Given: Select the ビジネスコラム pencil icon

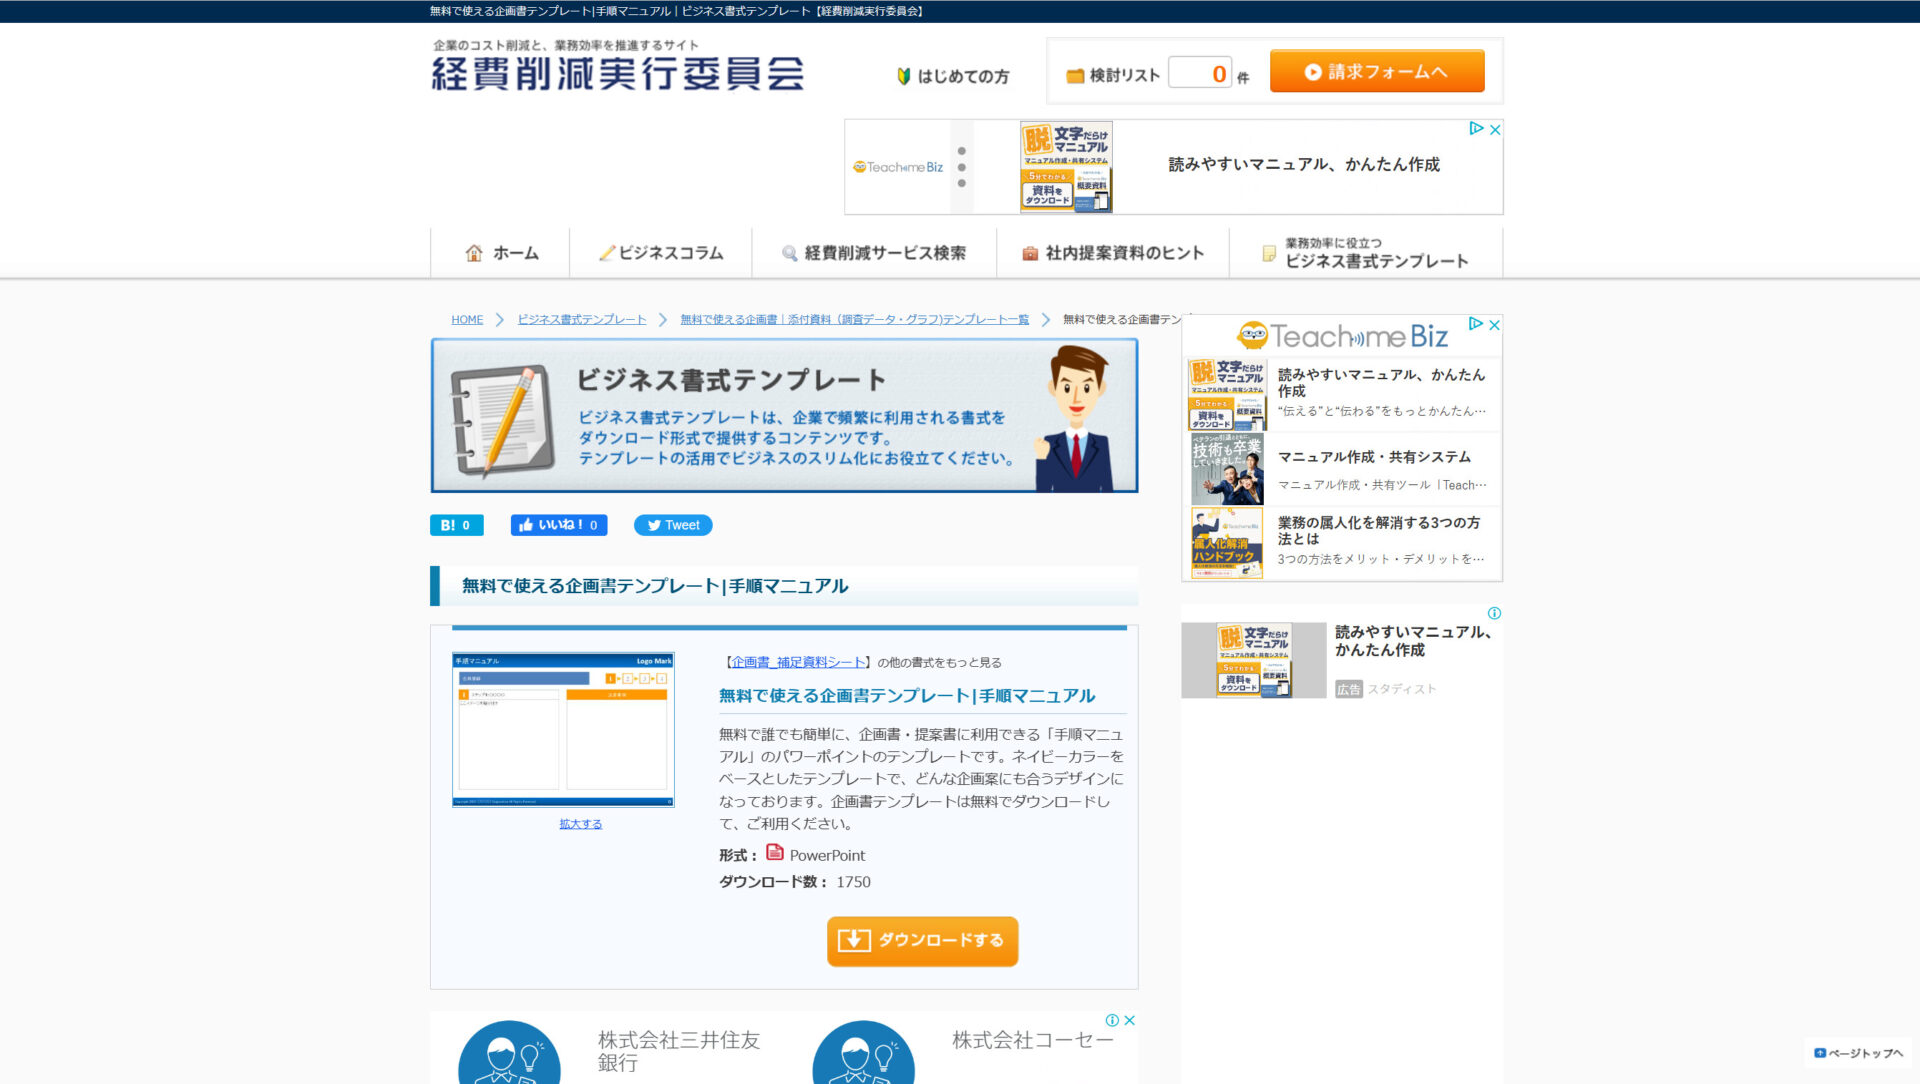Looking at the screenshot, I should [606, 253].
